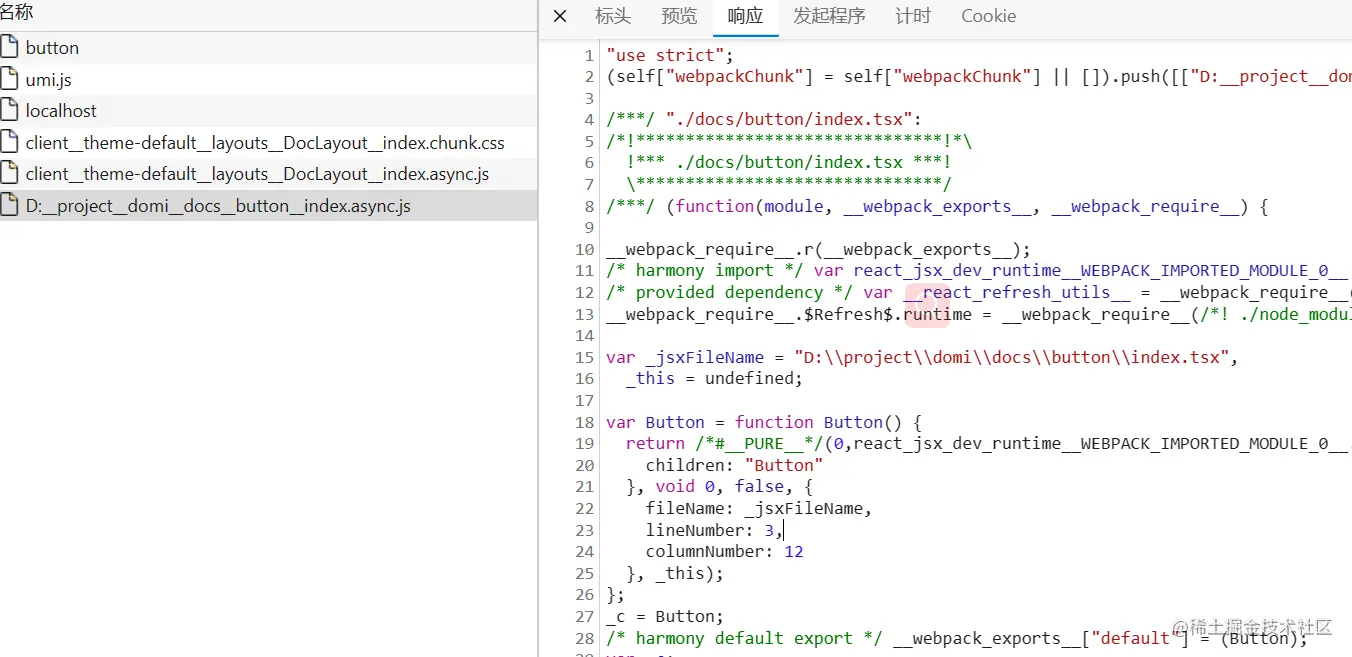
Task: Click the provided dependency comment line
Action: [x=979, y=293]
